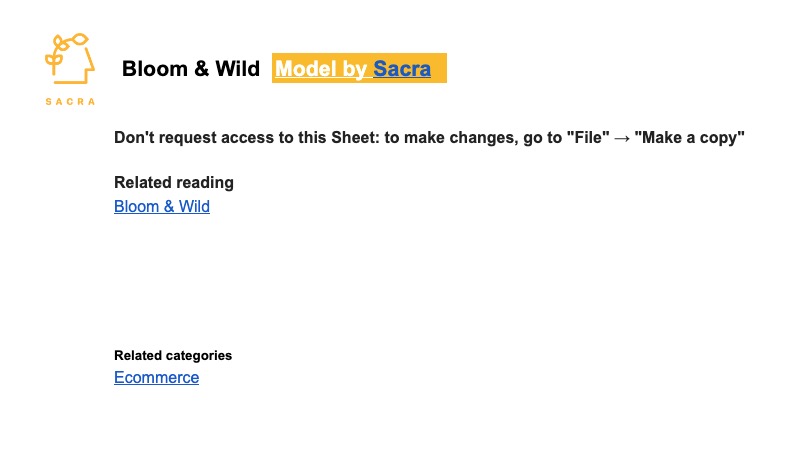
Task: Click the "Make a copy" quoted text
Action: click(x=690, y=137)
